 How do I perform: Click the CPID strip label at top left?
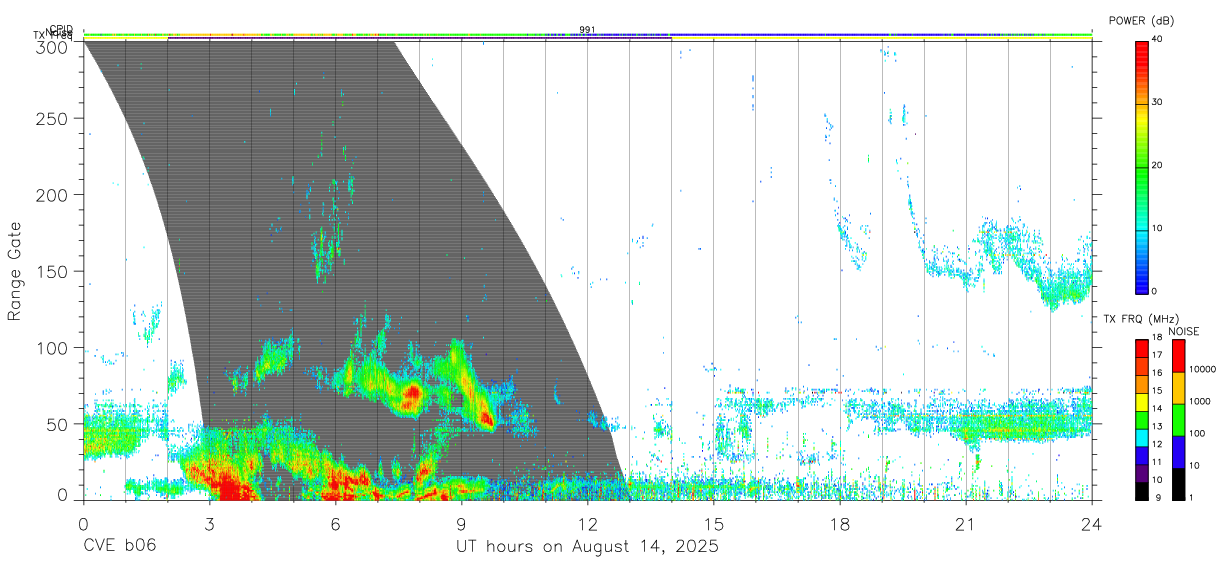[61, 29]
